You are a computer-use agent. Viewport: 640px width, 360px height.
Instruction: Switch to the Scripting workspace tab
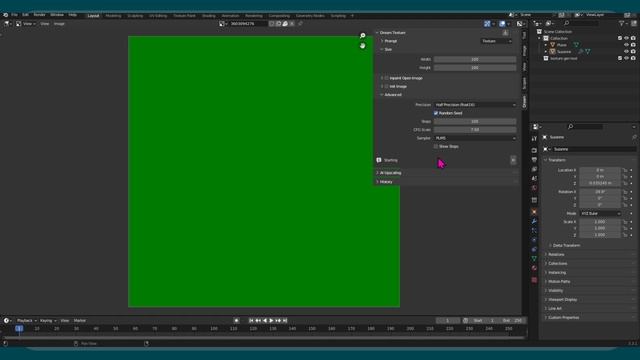click(x=338, y=16)
